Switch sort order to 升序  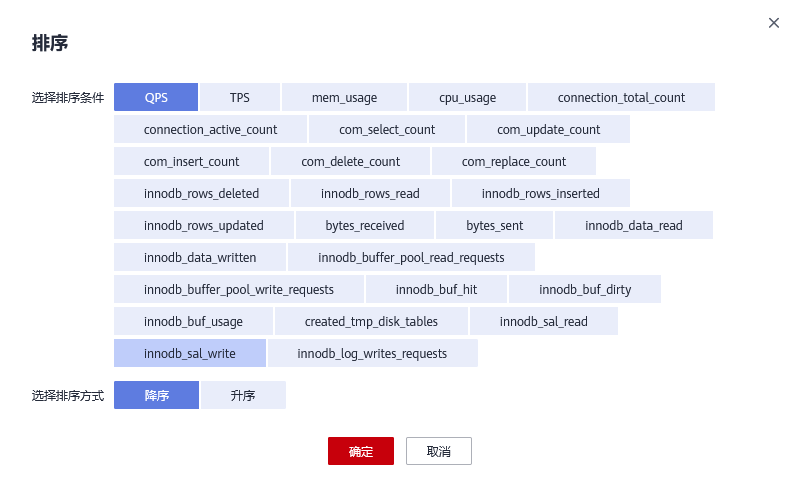(x=243, y=395)
